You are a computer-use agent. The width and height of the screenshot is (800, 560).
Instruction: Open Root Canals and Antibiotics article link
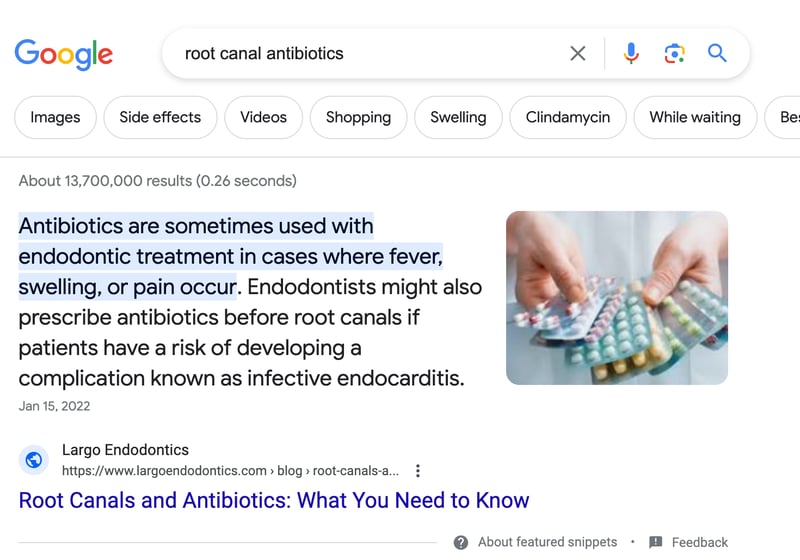[x=274, y=500]
